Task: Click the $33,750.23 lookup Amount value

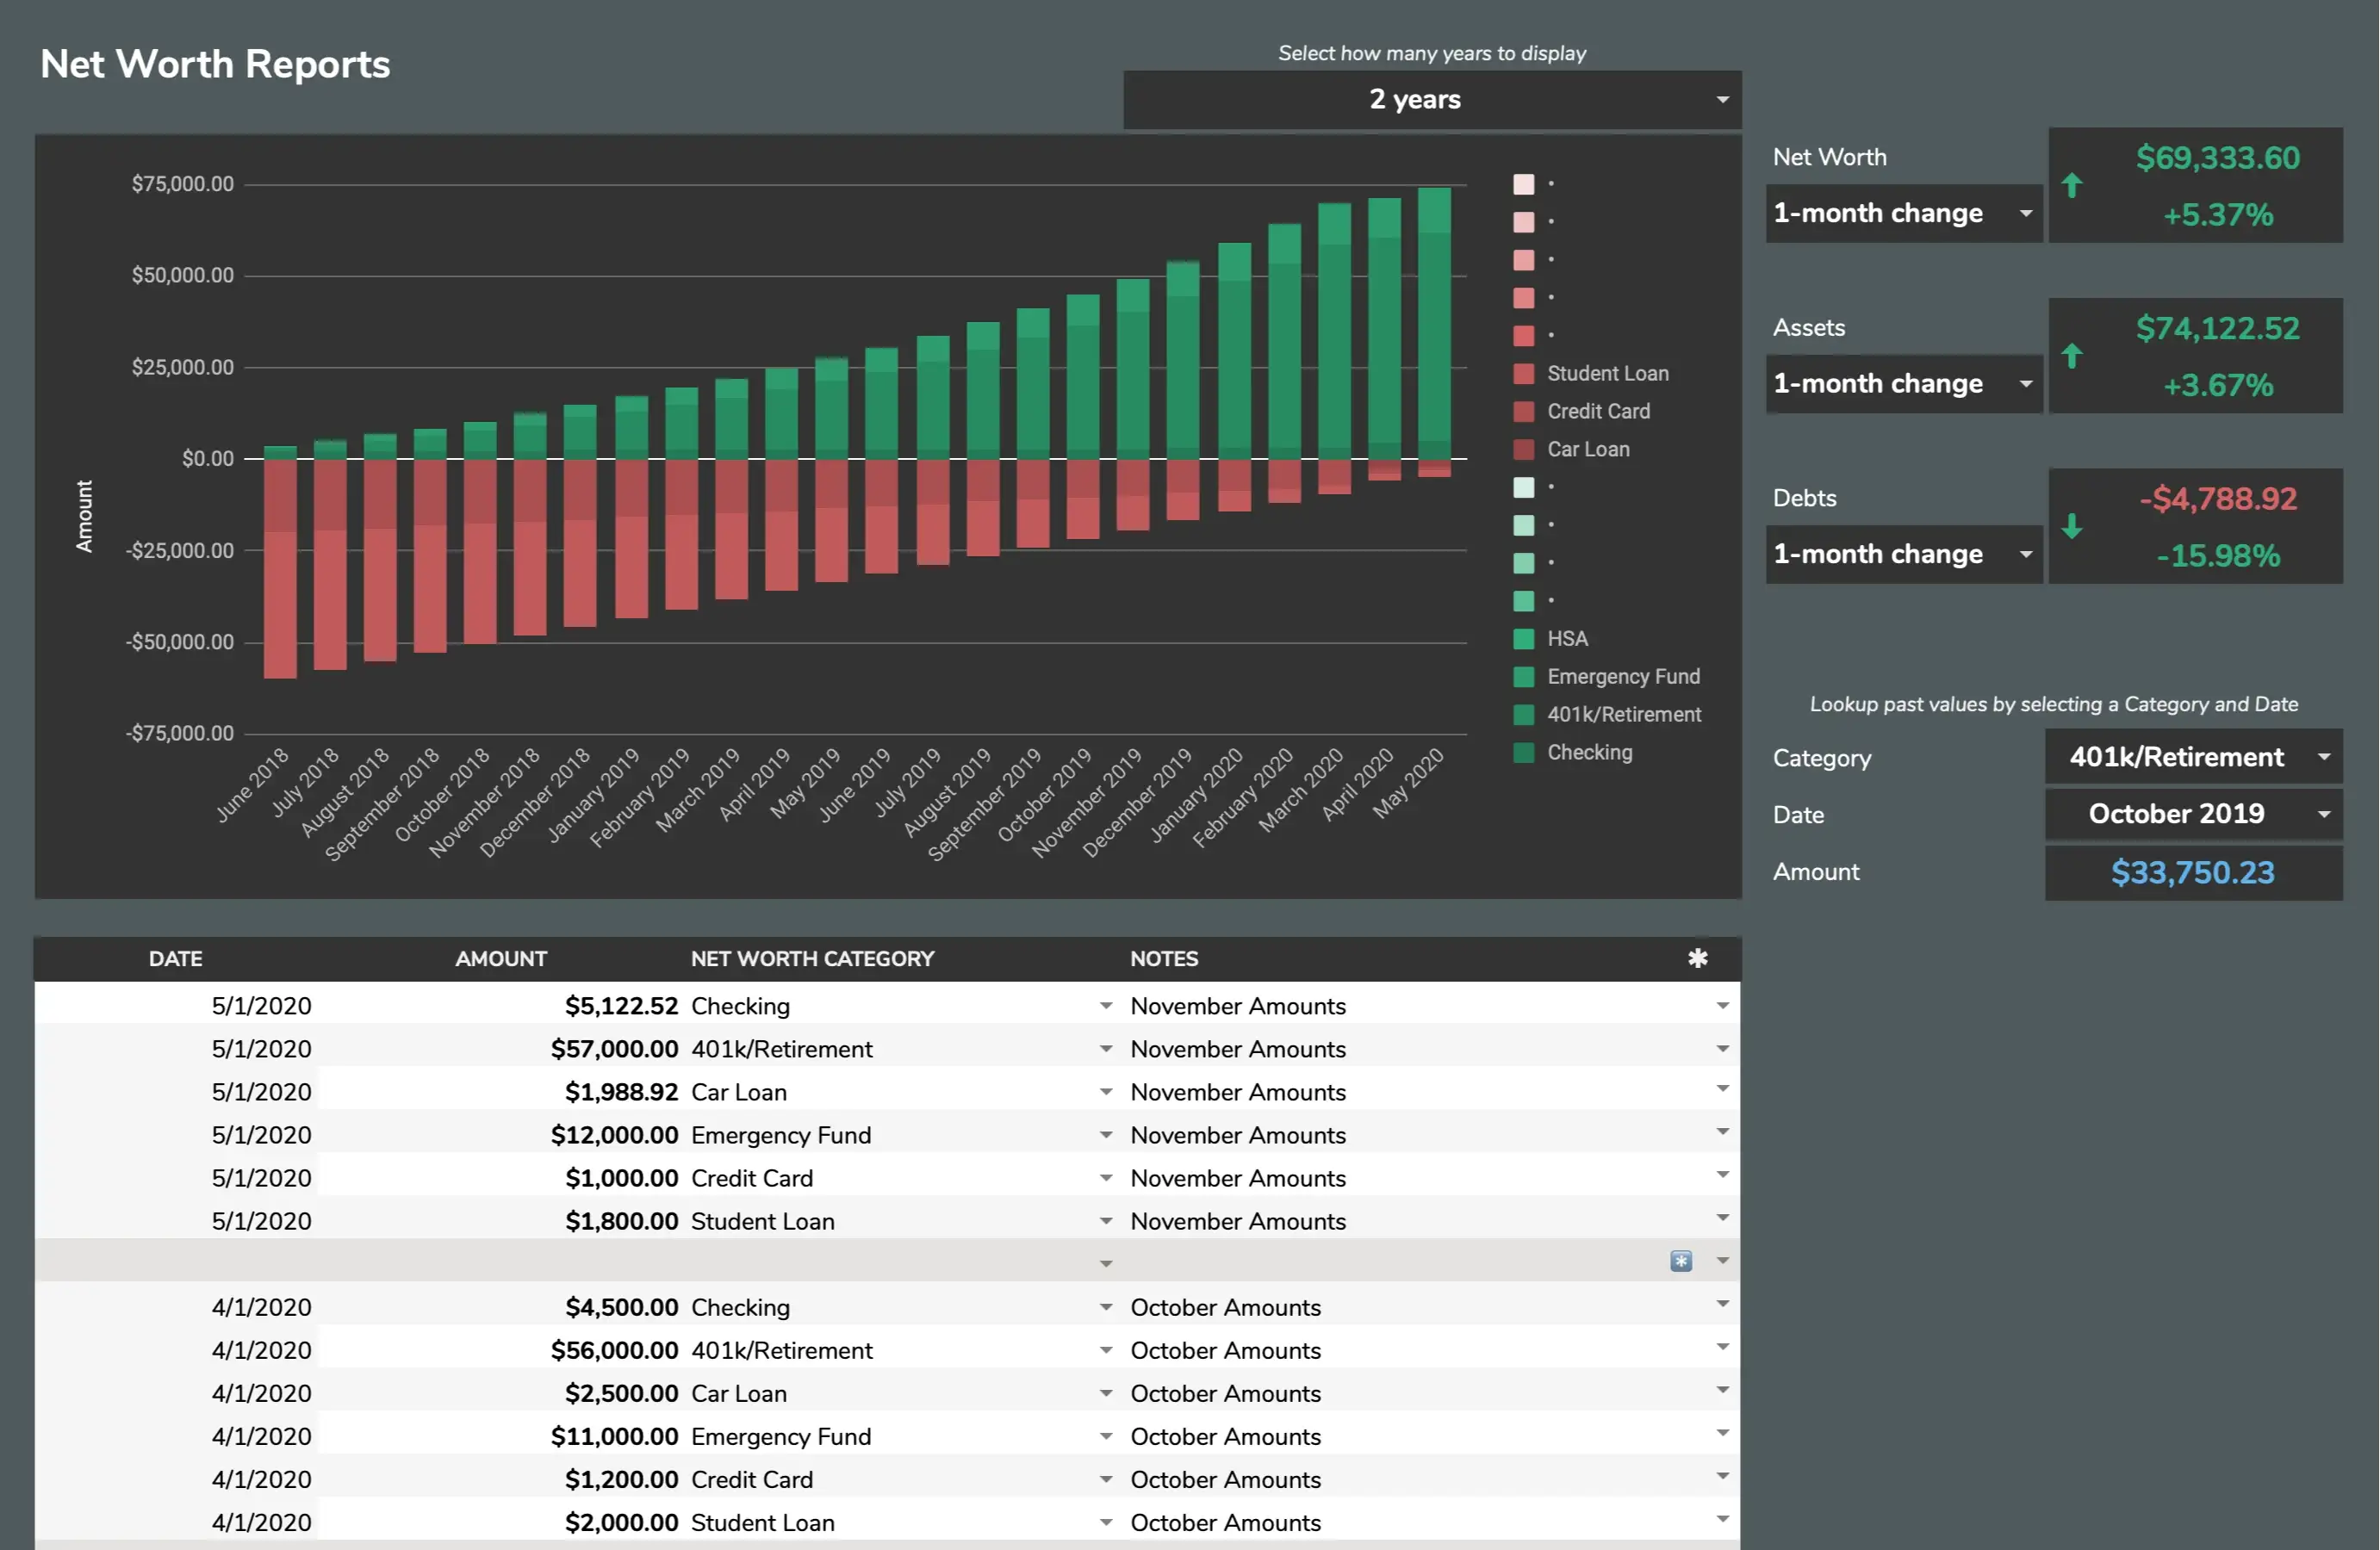Action: [x=2192, y=873]
